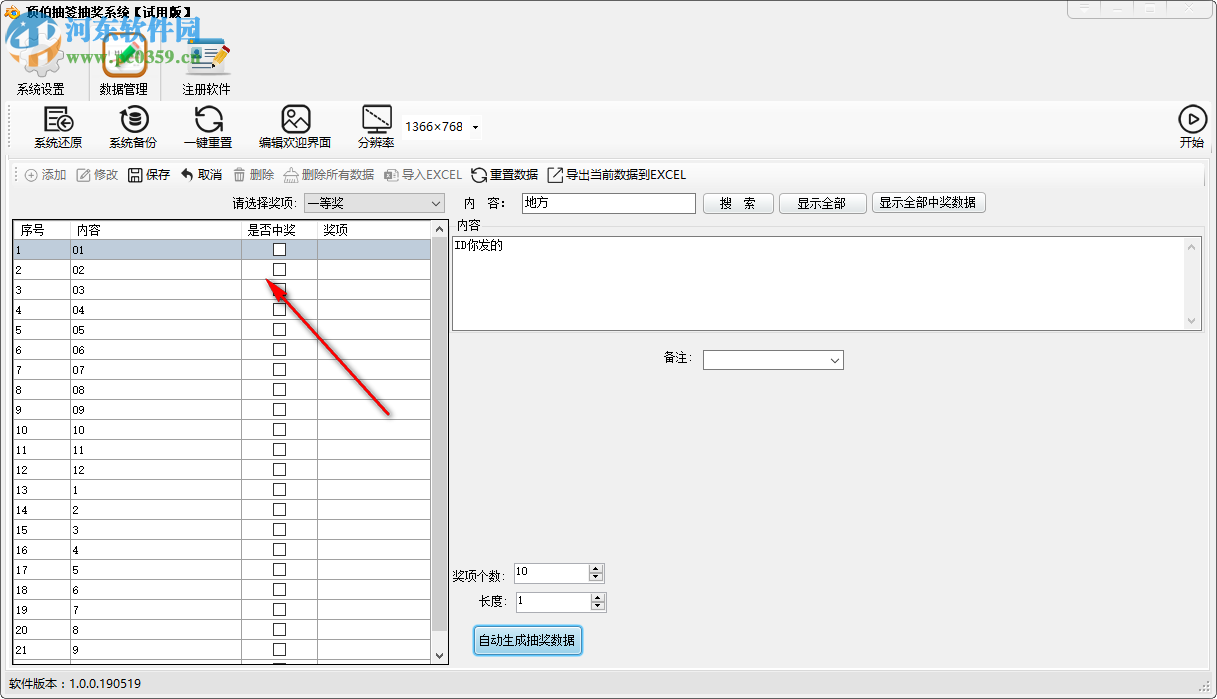
Task: Toggle 是否中奖 checkbox in sequence row 19
Action: point(279,610)
